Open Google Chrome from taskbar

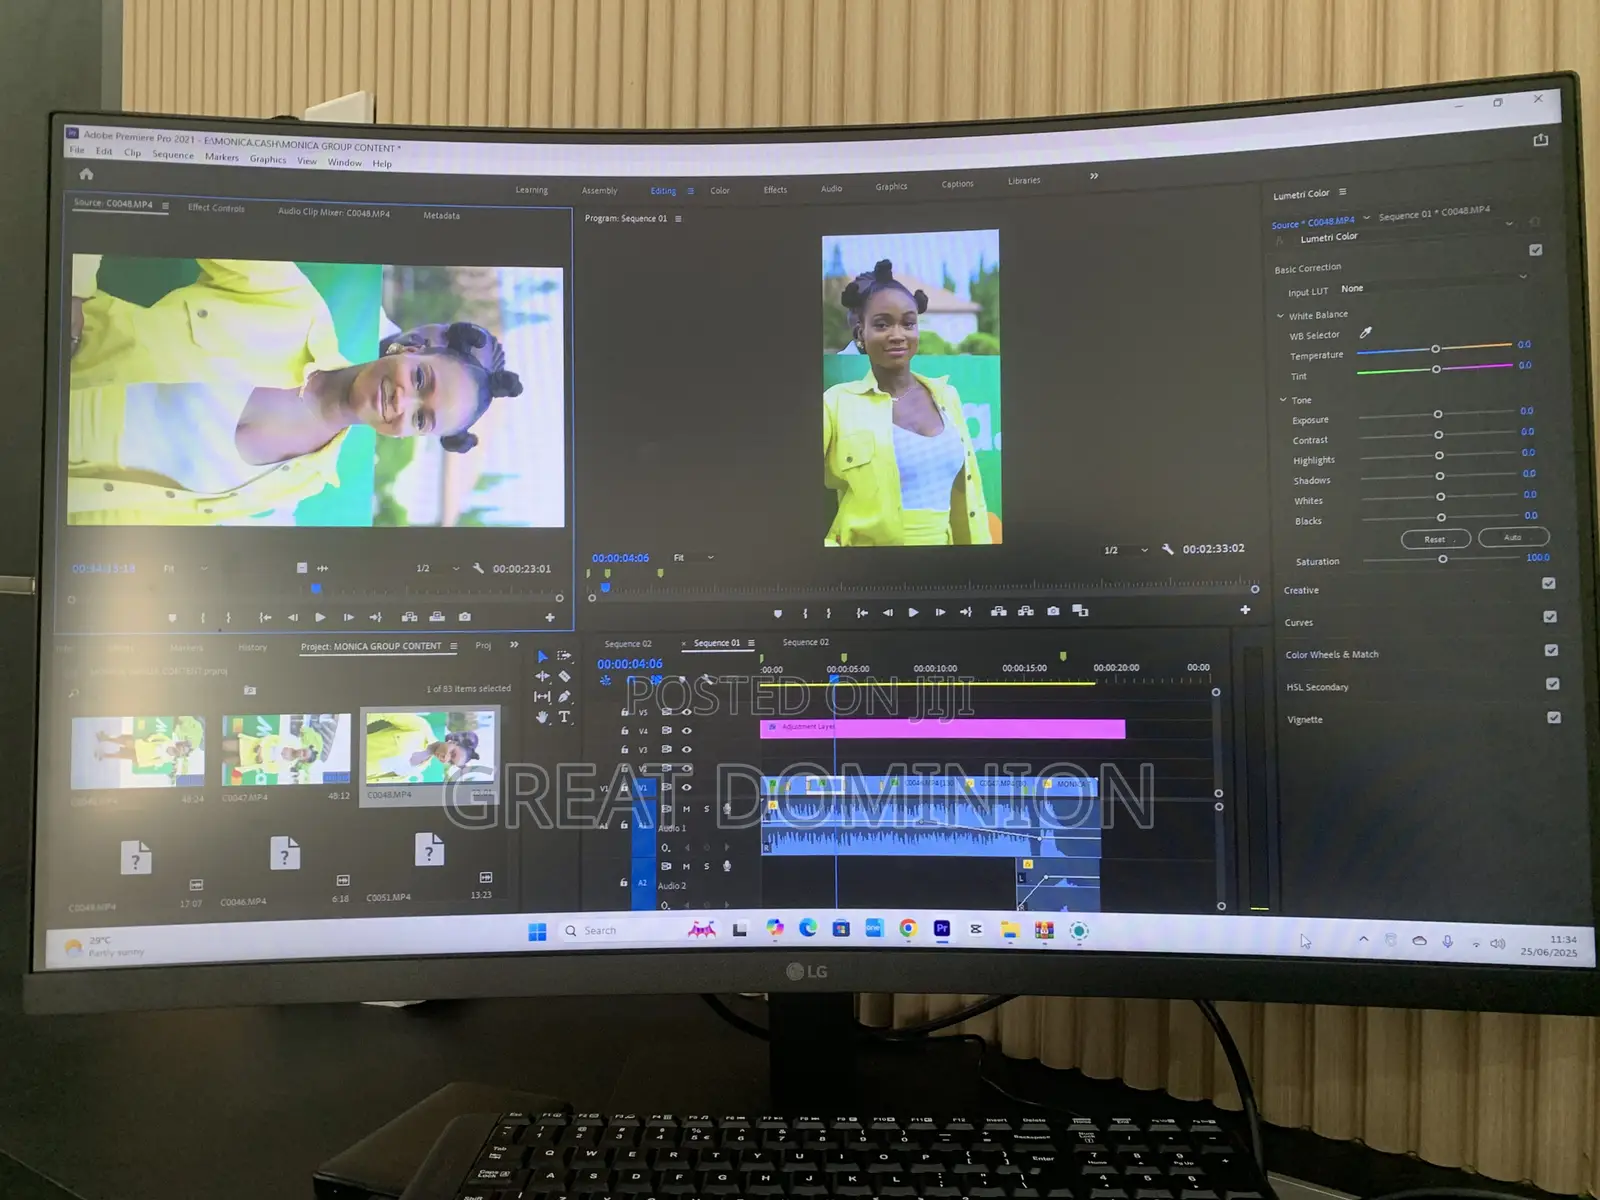click(908, 929)
